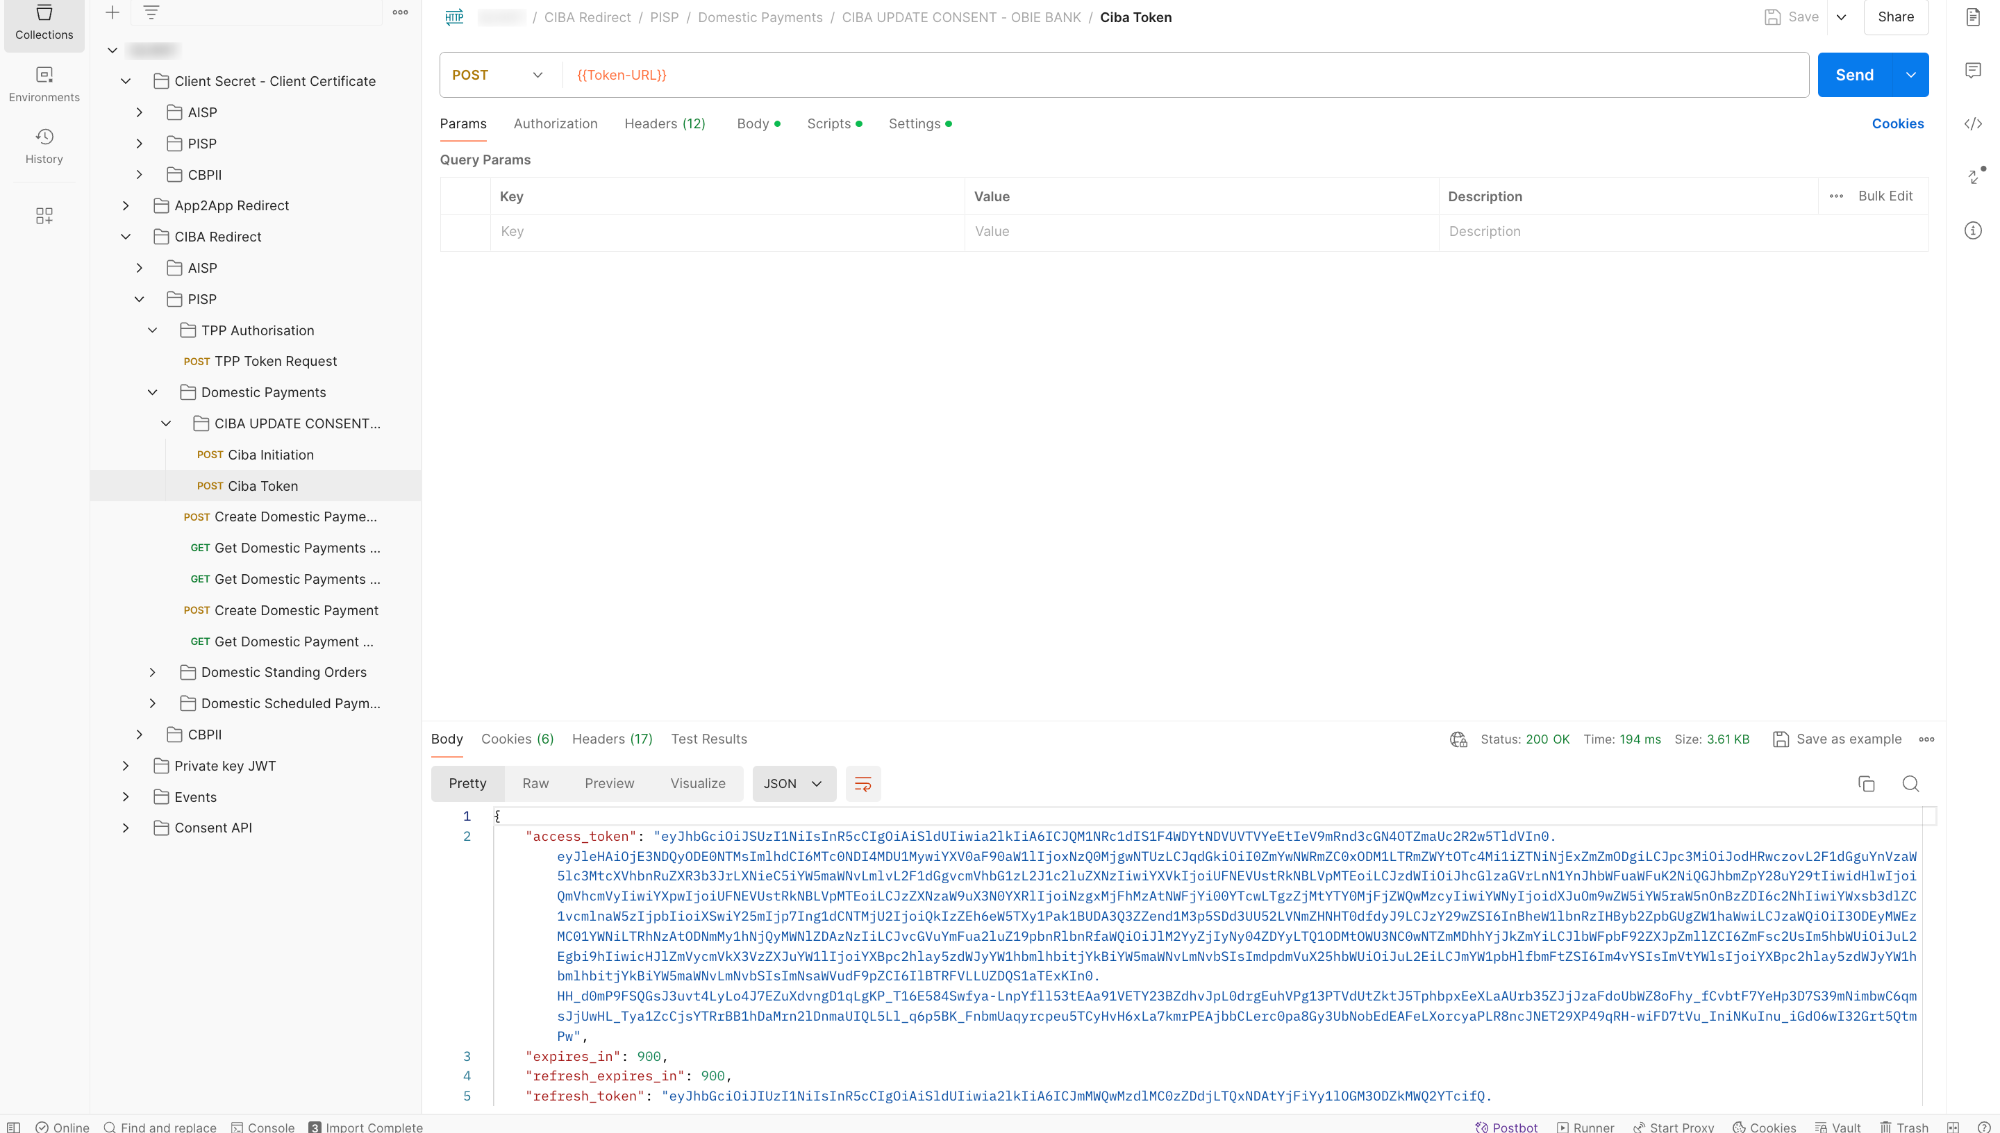The height and width of the screenshot is (1133, 2000).
Task: Open the Cookies link
Action: [1897, 124]
